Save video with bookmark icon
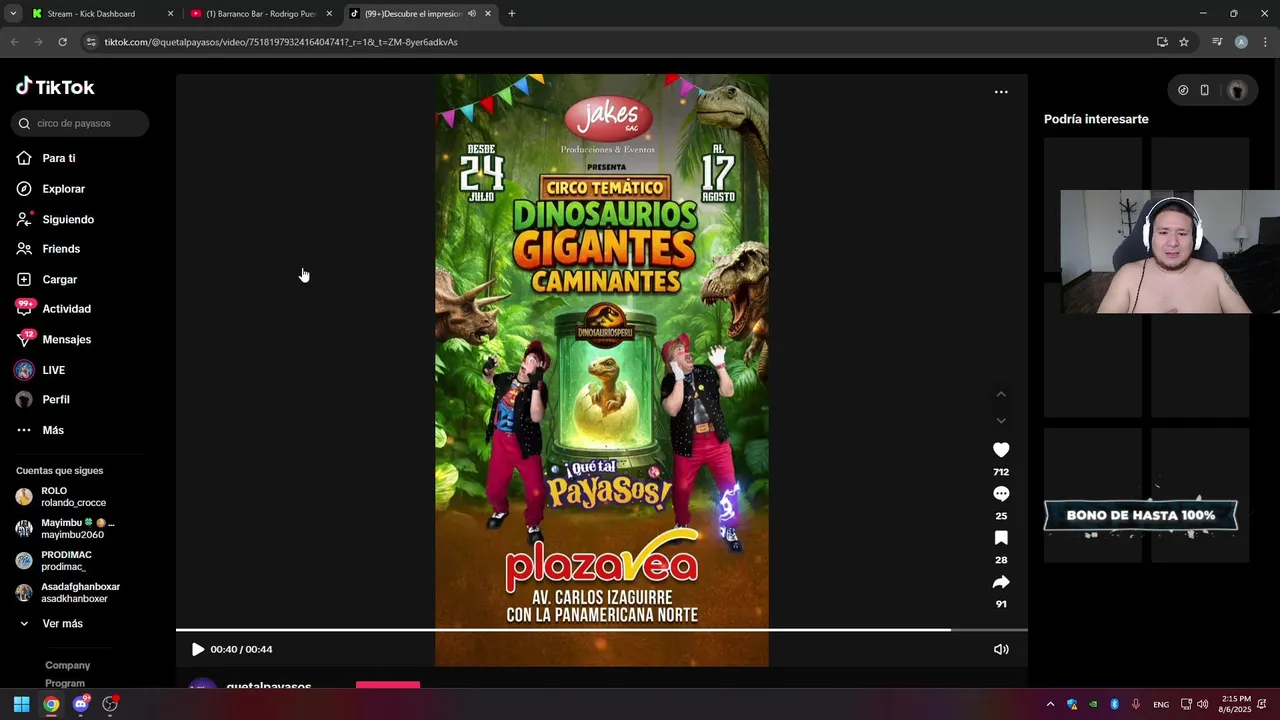 1001,538
